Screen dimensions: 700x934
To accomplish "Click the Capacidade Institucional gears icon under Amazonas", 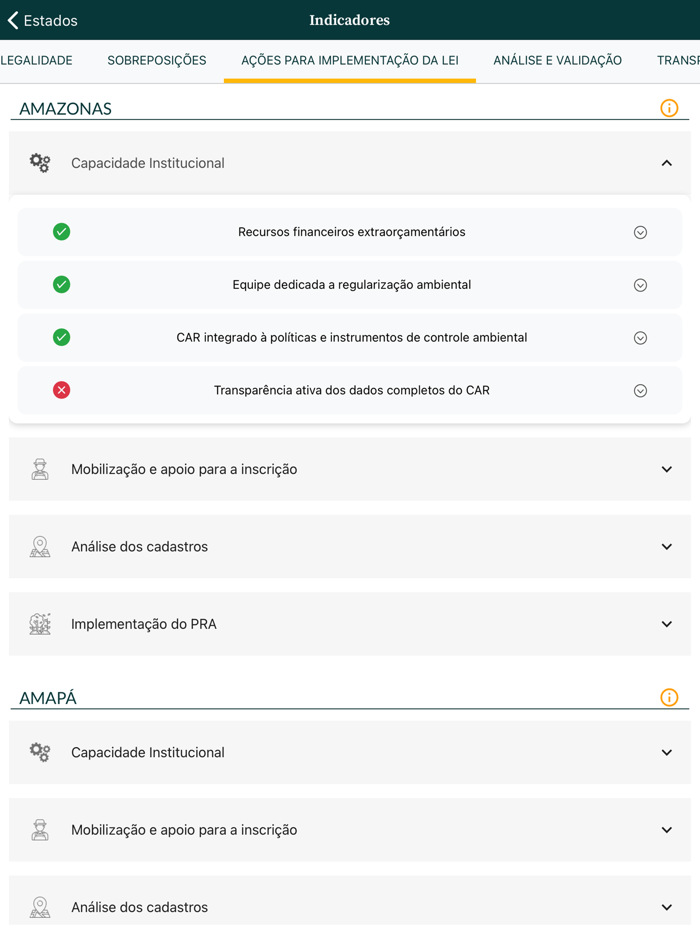I will click(x=39, y=162).
